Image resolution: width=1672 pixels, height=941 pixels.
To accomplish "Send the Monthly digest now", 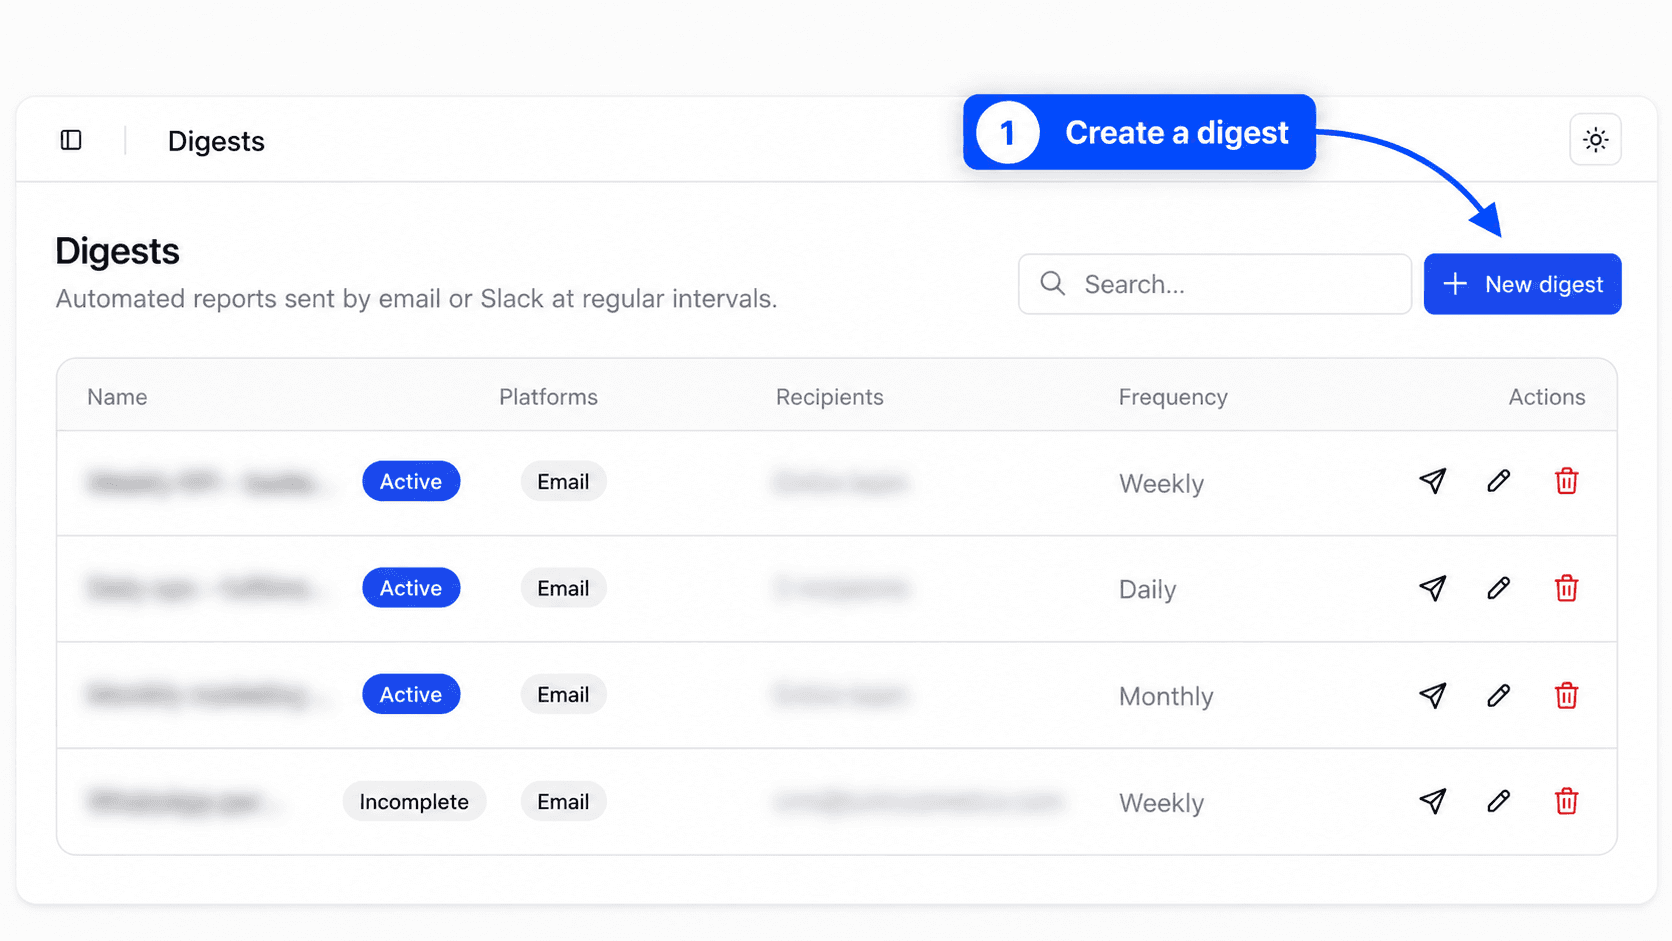I will tap(1432, 695).
